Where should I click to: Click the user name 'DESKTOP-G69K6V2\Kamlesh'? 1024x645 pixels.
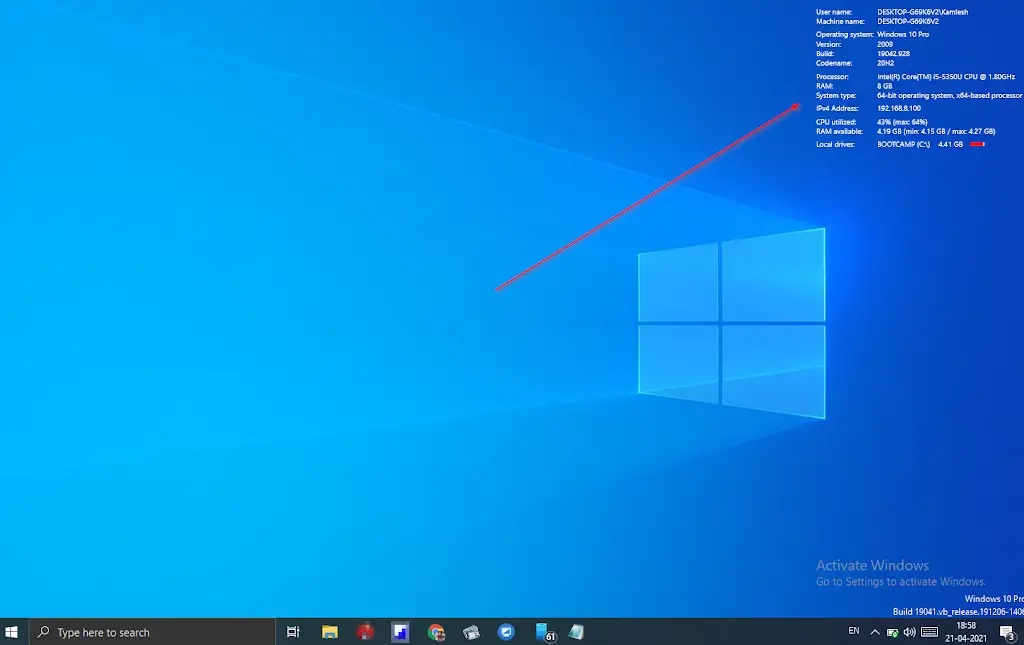[x=923, y=12]
